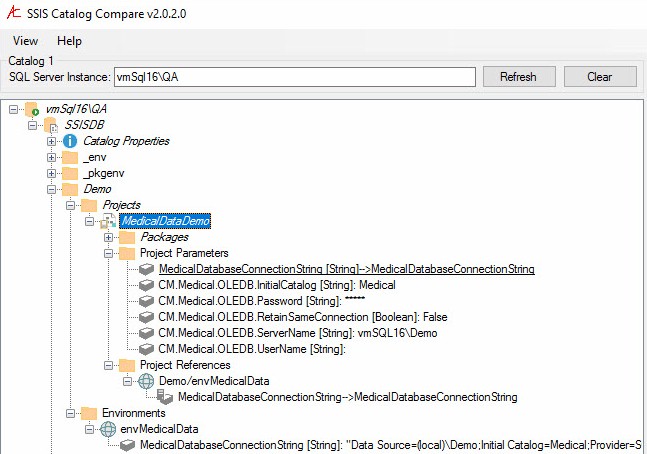The width and height of the screenshot is (647, 454).
Task: Select the Catalog Properties node
Action: (126, 141)
